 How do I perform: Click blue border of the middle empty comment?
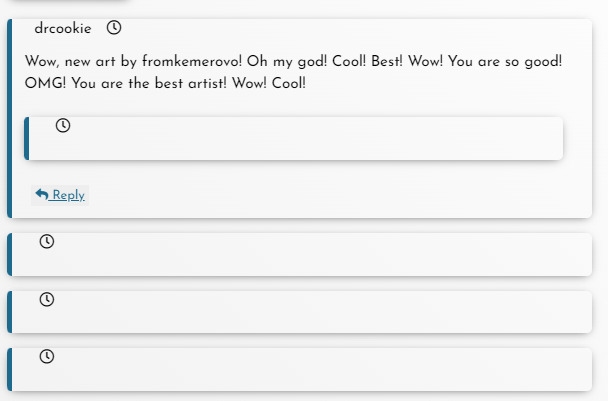[x=10, y=312]
